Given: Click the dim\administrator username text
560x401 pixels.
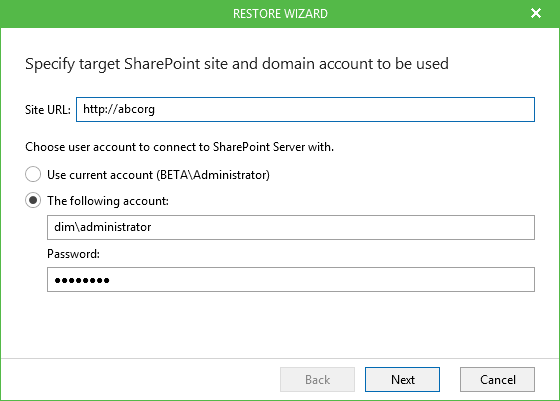Looking at the screenshot, I should (102, 227).
